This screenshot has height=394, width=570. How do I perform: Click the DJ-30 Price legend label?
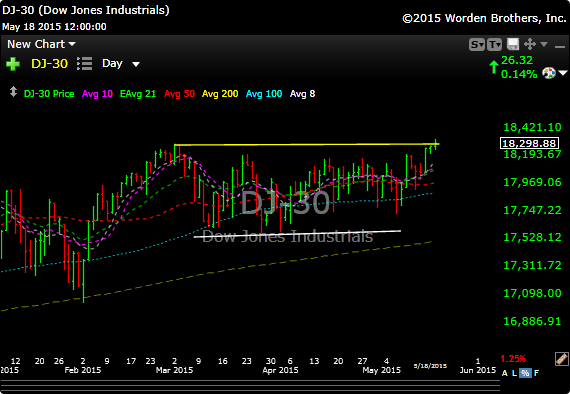(x=49, y=94)
